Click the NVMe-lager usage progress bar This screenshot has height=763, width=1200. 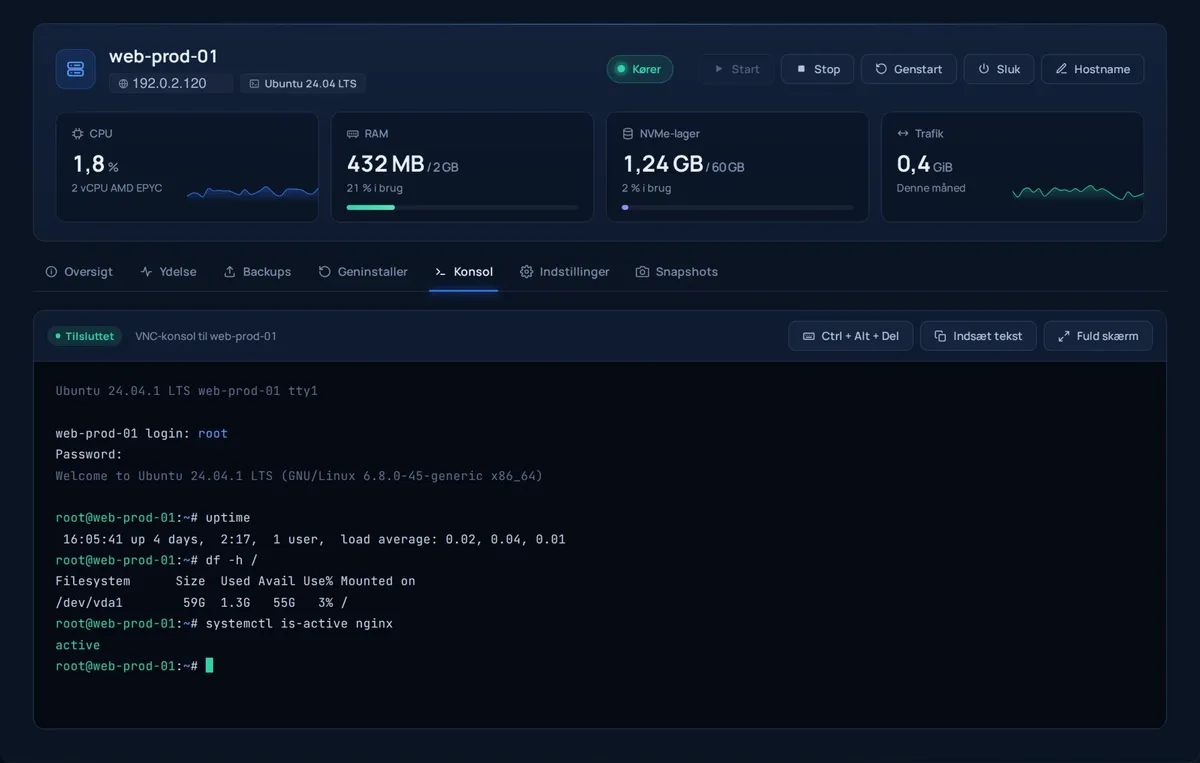[738, 207]
